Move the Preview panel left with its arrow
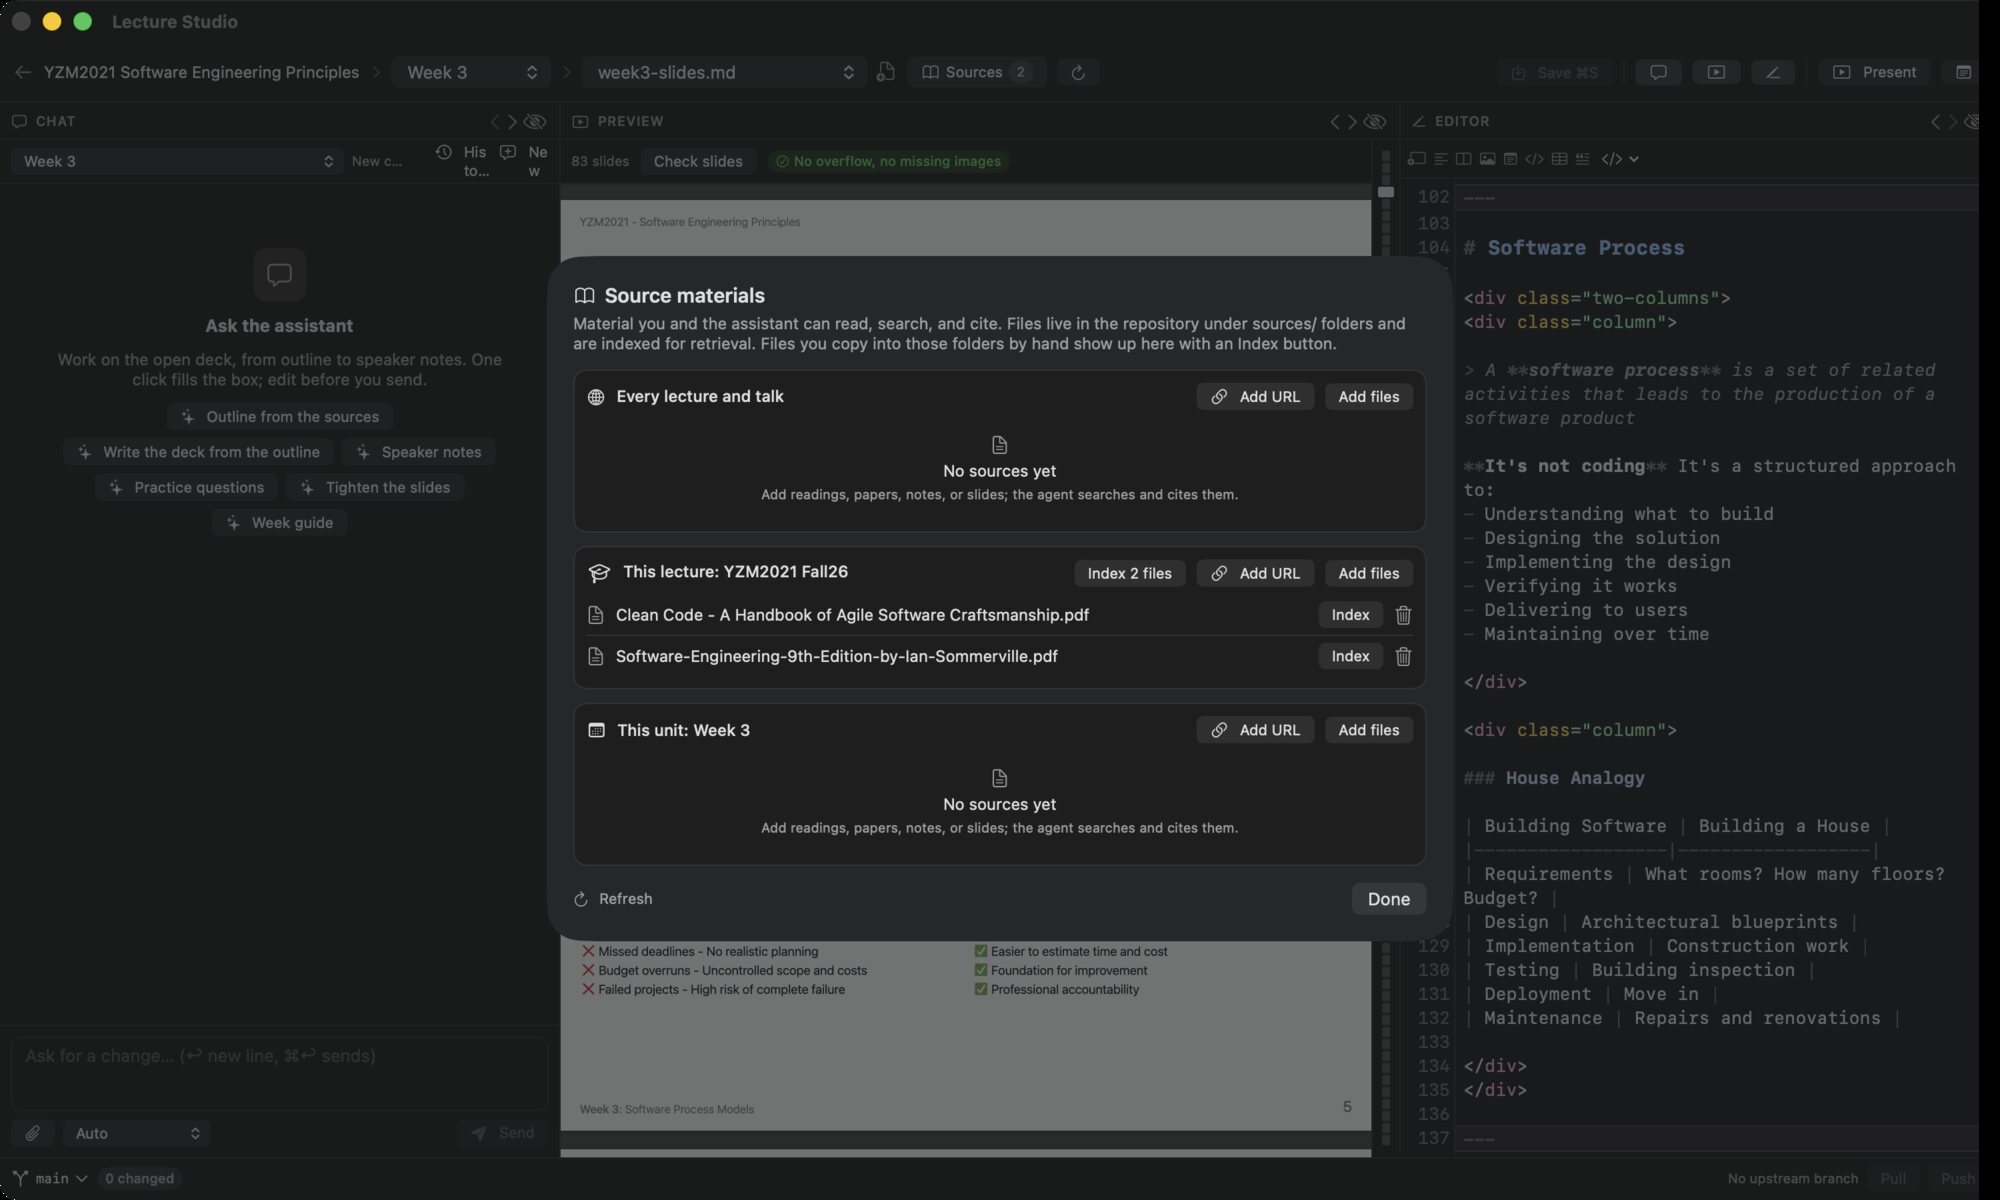This screenshot has width=2000, height=1200. point(1335,121)
